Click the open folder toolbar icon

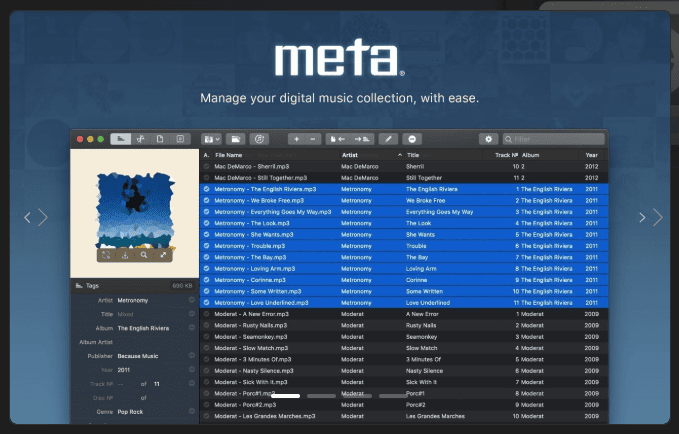pos(236,139)
